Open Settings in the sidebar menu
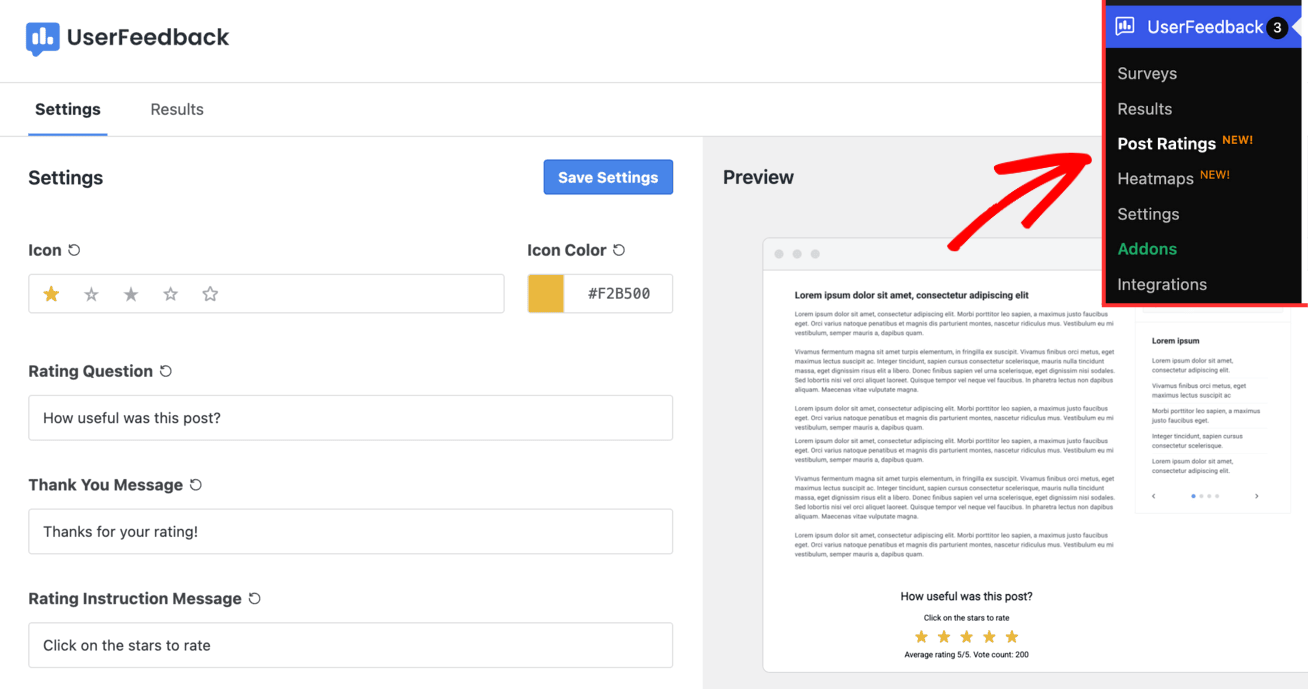Screen dimensions: 1308x689 click(1148, 214)
